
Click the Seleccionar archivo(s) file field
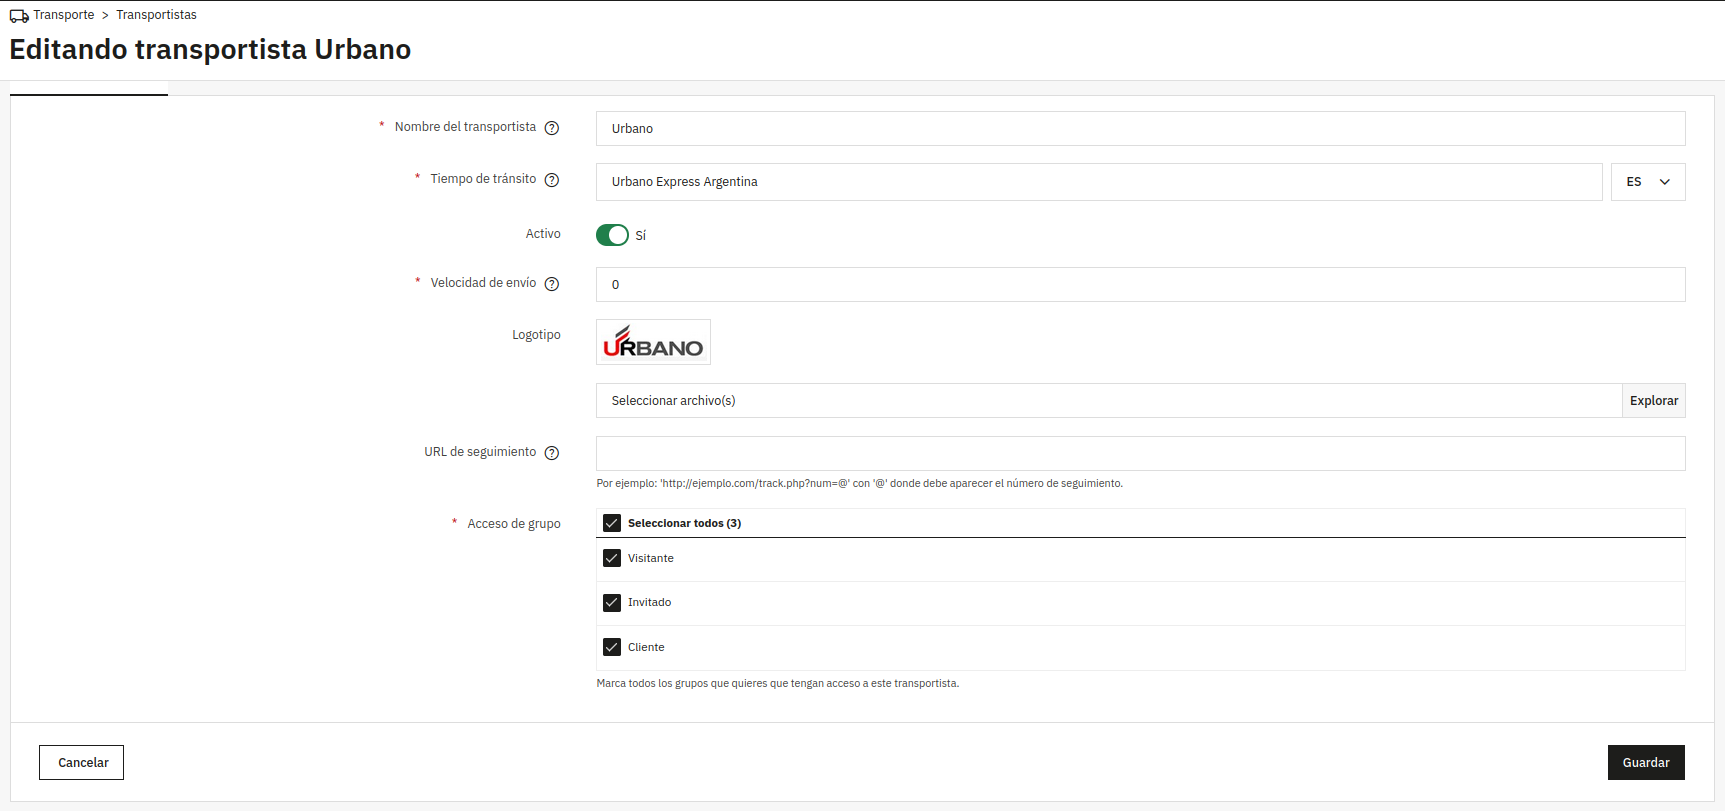click(x=1108, y=401)
